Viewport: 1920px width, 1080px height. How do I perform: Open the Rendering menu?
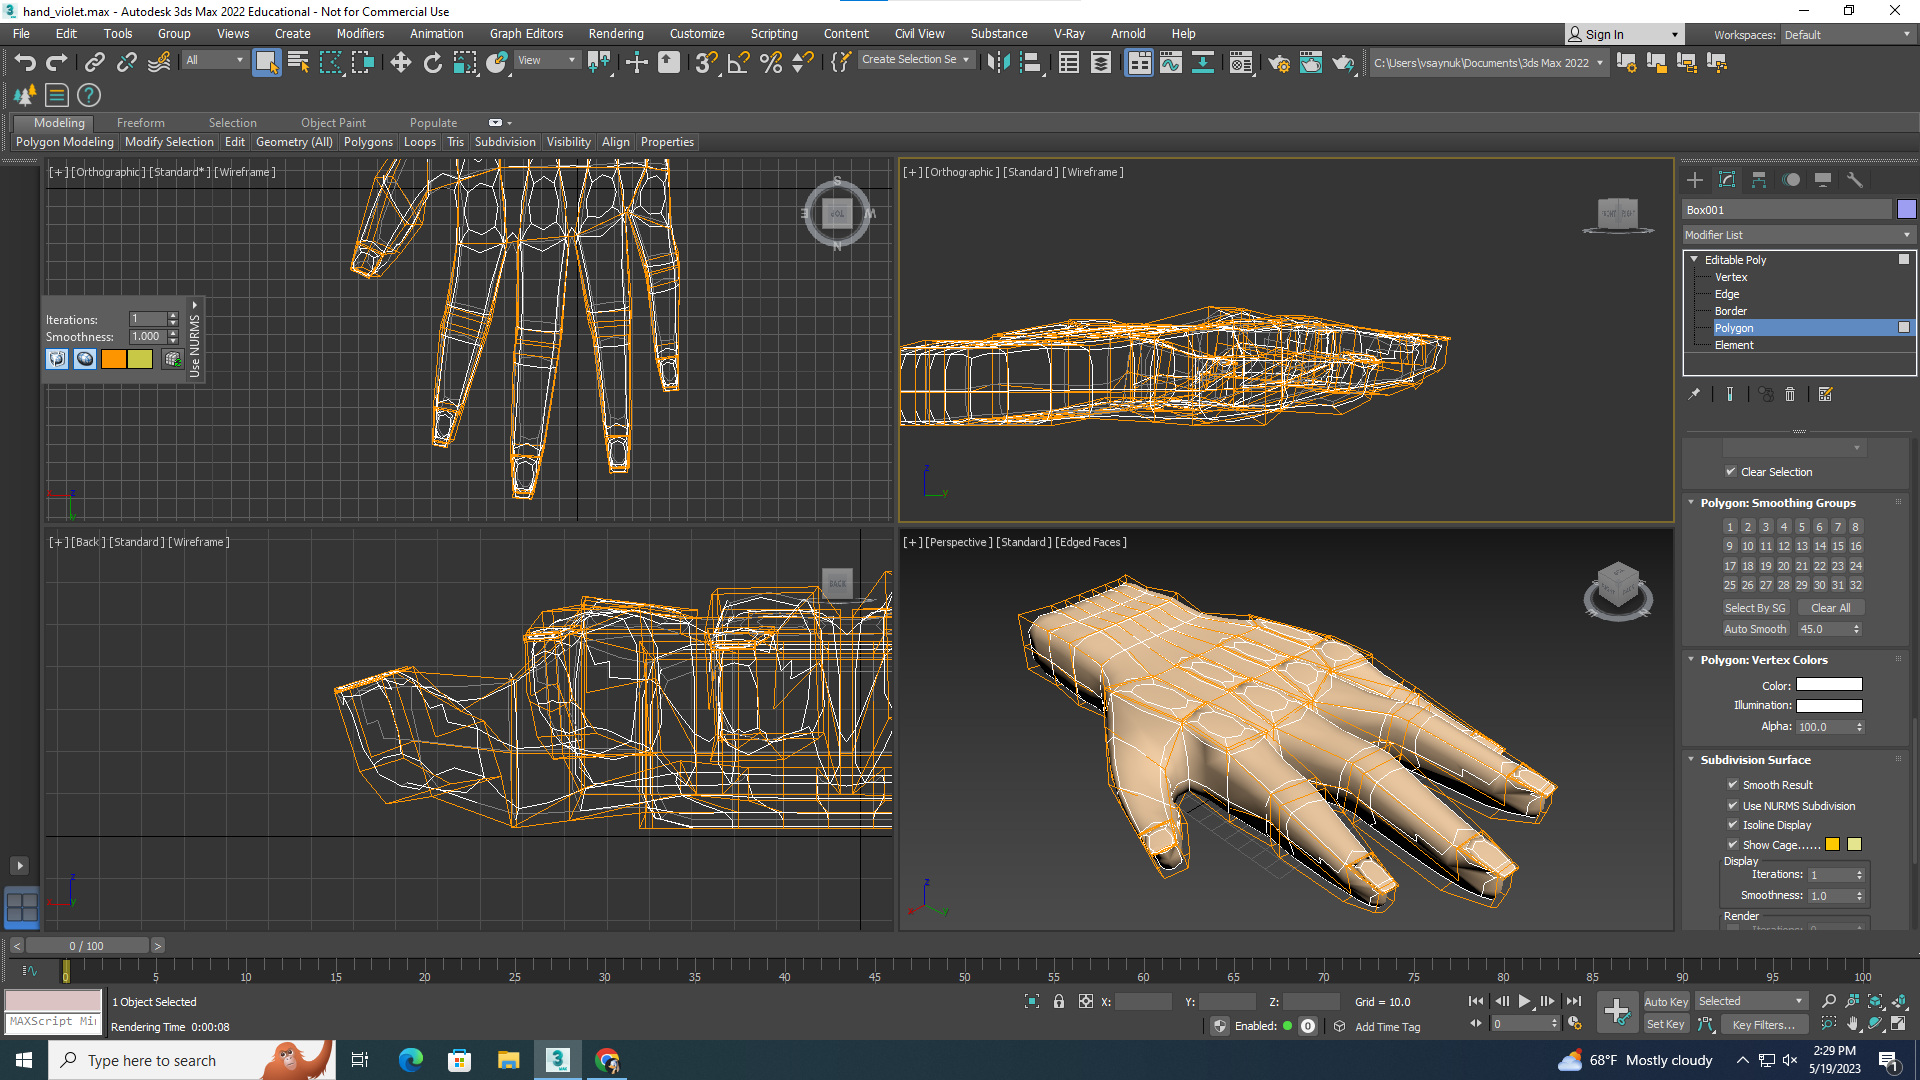pyautogui.click(x=615, y=33)
